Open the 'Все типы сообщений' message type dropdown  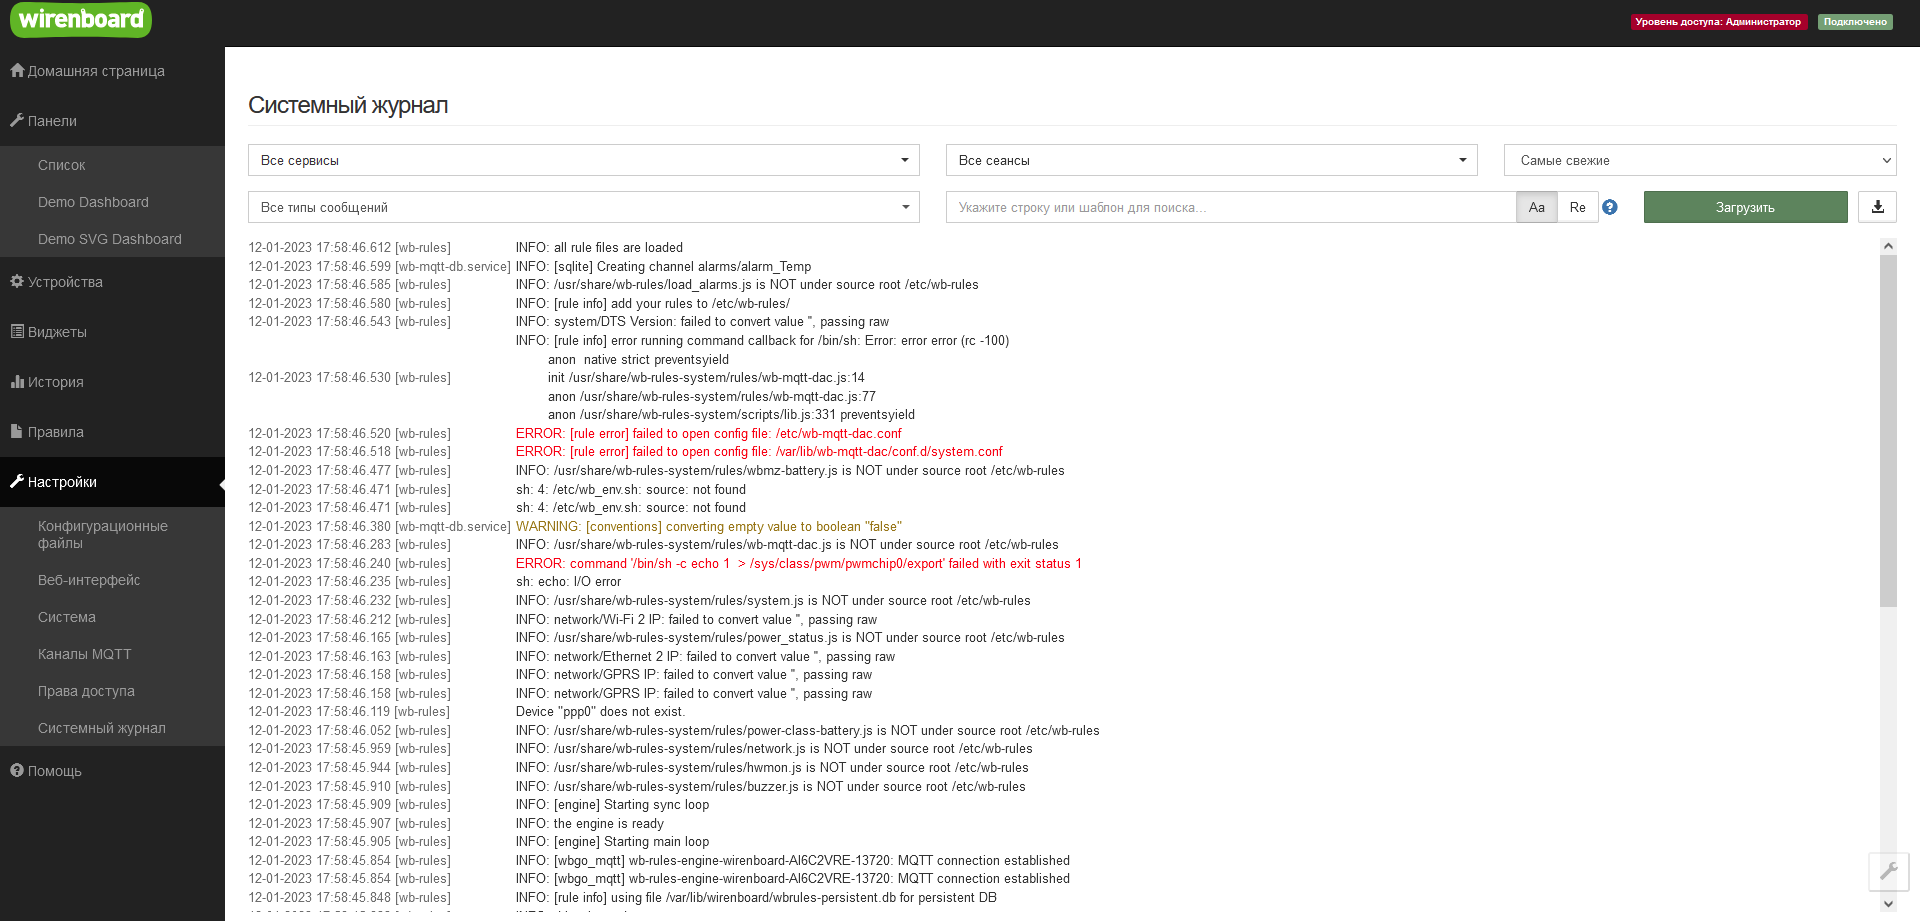pyautogui.click(x=583, y=207)
